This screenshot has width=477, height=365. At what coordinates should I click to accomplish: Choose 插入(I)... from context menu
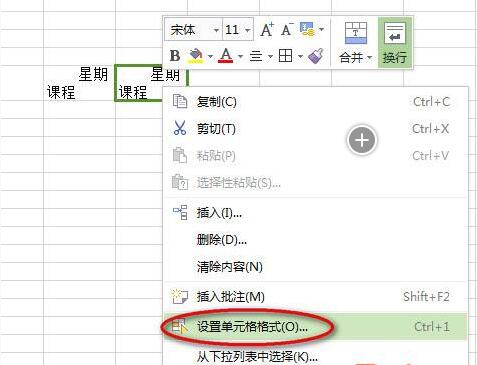click(316, 213)
